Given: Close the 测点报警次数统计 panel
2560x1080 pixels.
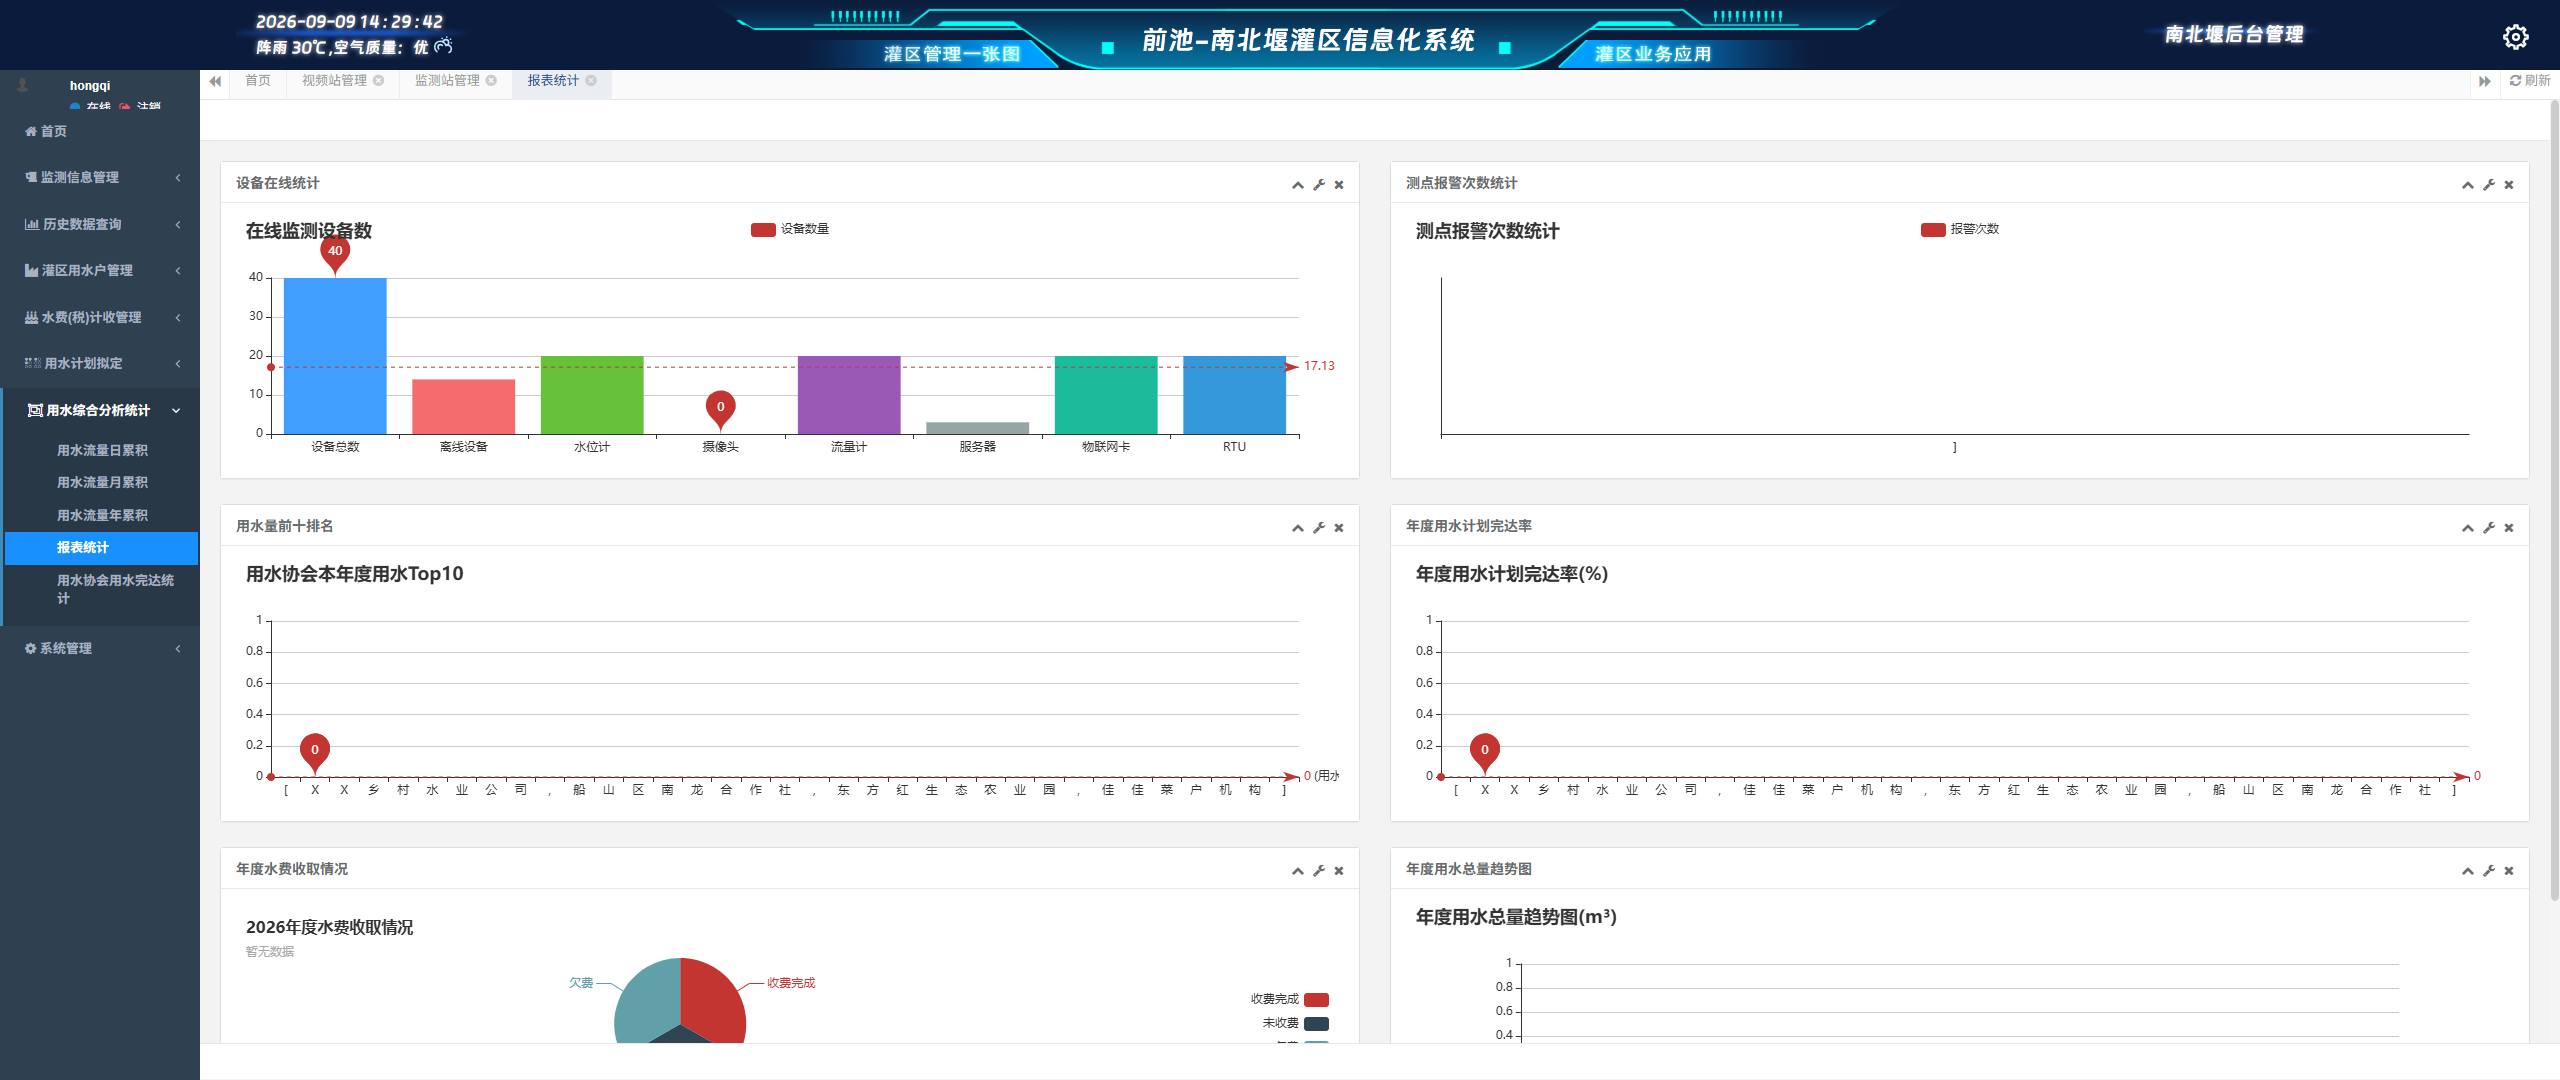Looking at the screenshot, I should tap(2509, 185).
